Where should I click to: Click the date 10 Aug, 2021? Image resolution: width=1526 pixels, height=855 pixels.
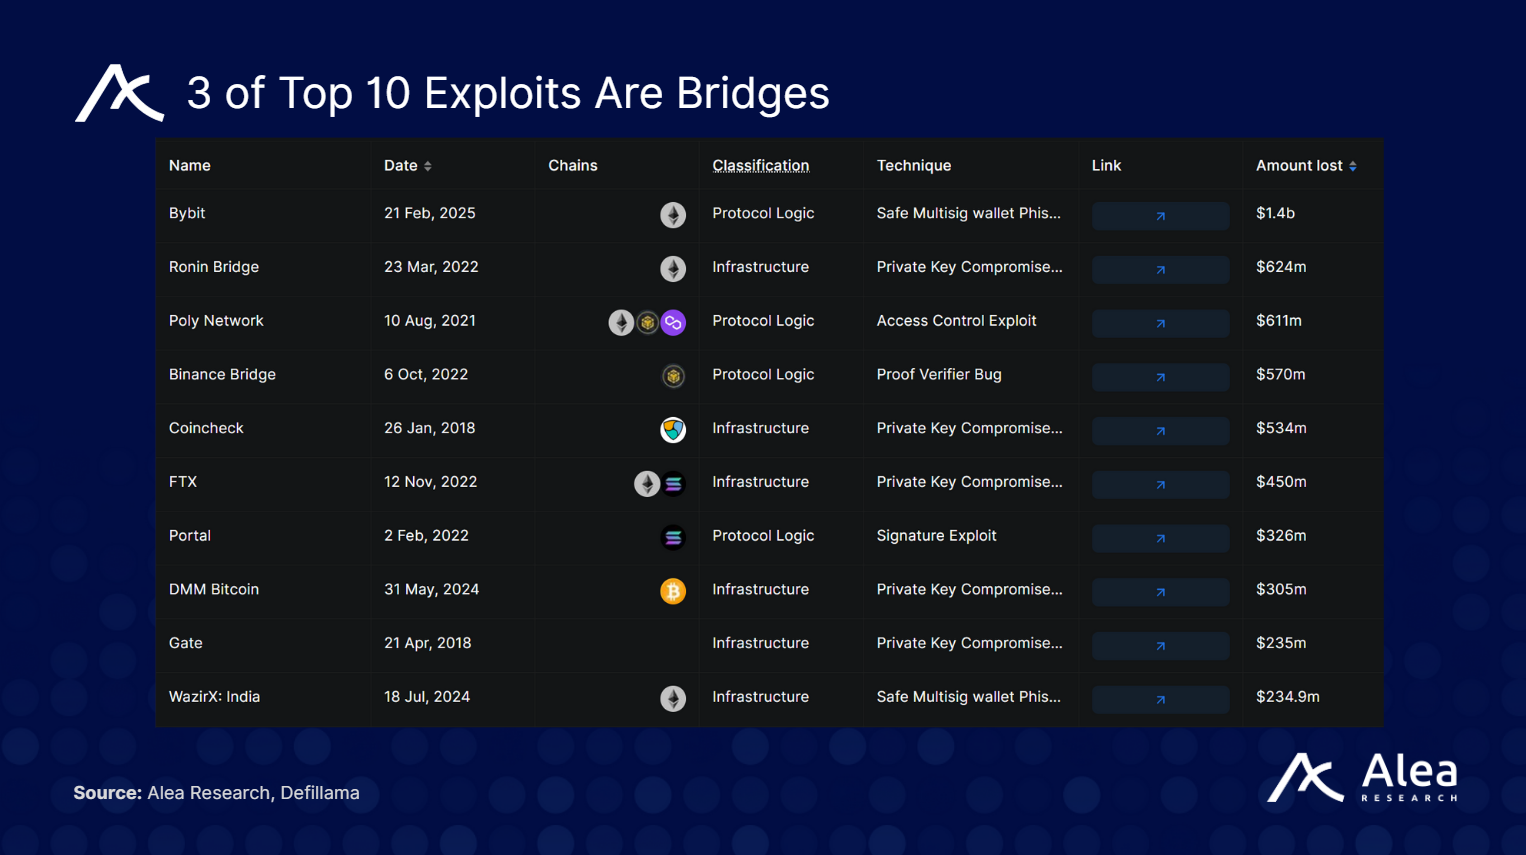pyautogui.click(x=430, y=321)
